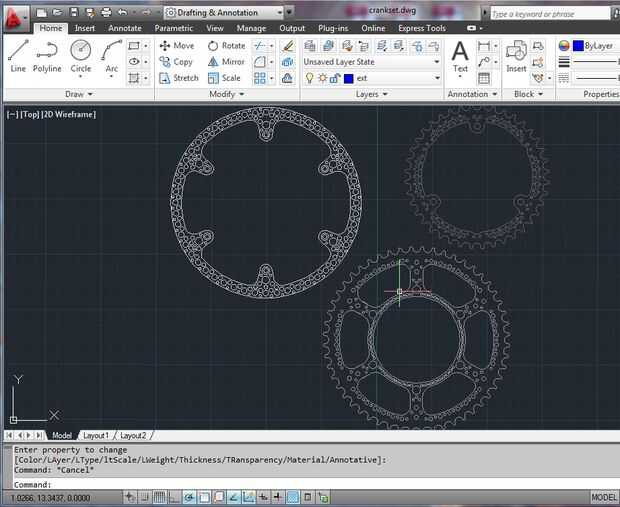The width and height of the screenshot is (620, 507).
Task: Click the Array tool icon
Action: tap(260, 78)
